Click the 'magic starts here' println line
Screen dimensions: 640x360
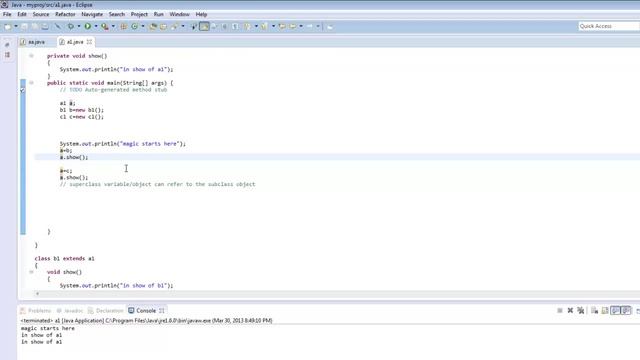point(122,144)
